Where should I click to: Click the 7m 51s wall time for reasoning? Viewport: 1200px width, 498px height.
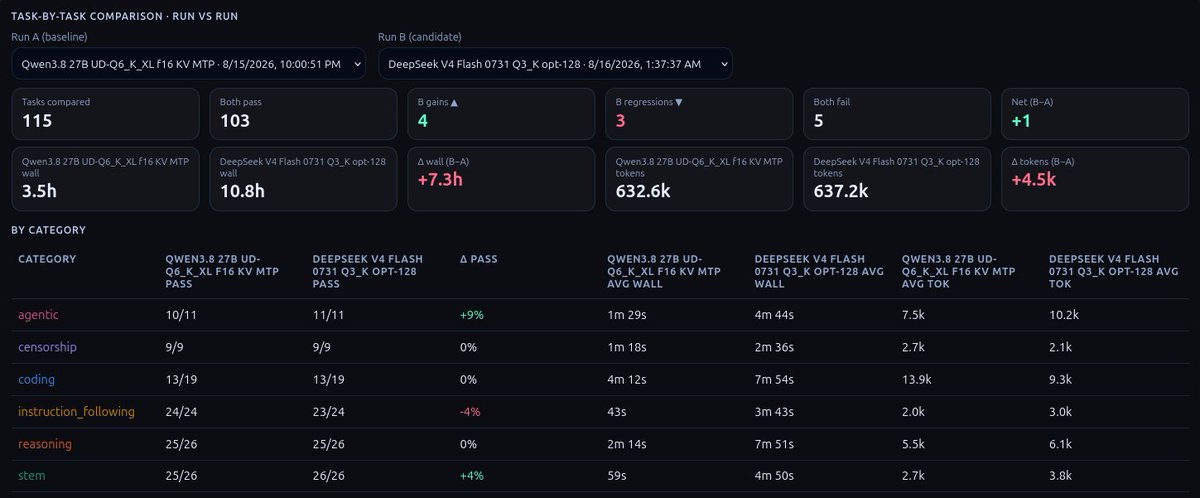[774, 443]
